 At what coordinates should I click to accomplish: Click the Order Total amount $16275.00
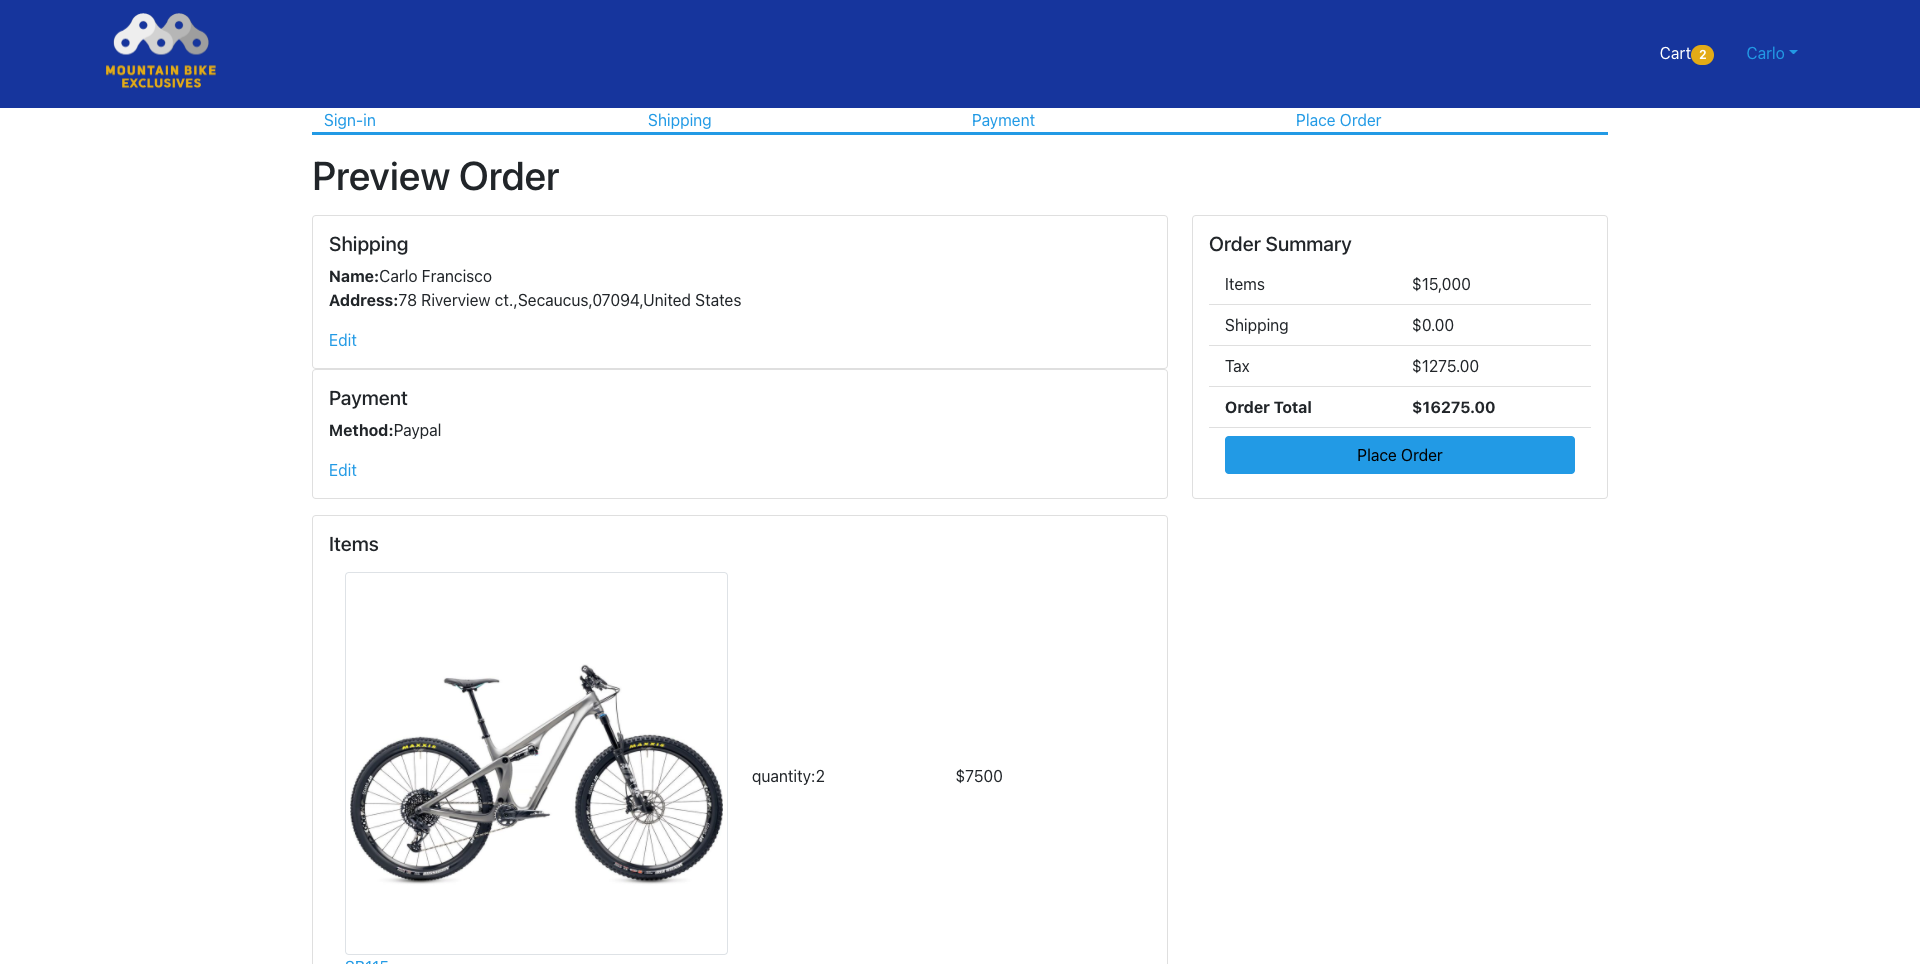(x=1453, y=407)
